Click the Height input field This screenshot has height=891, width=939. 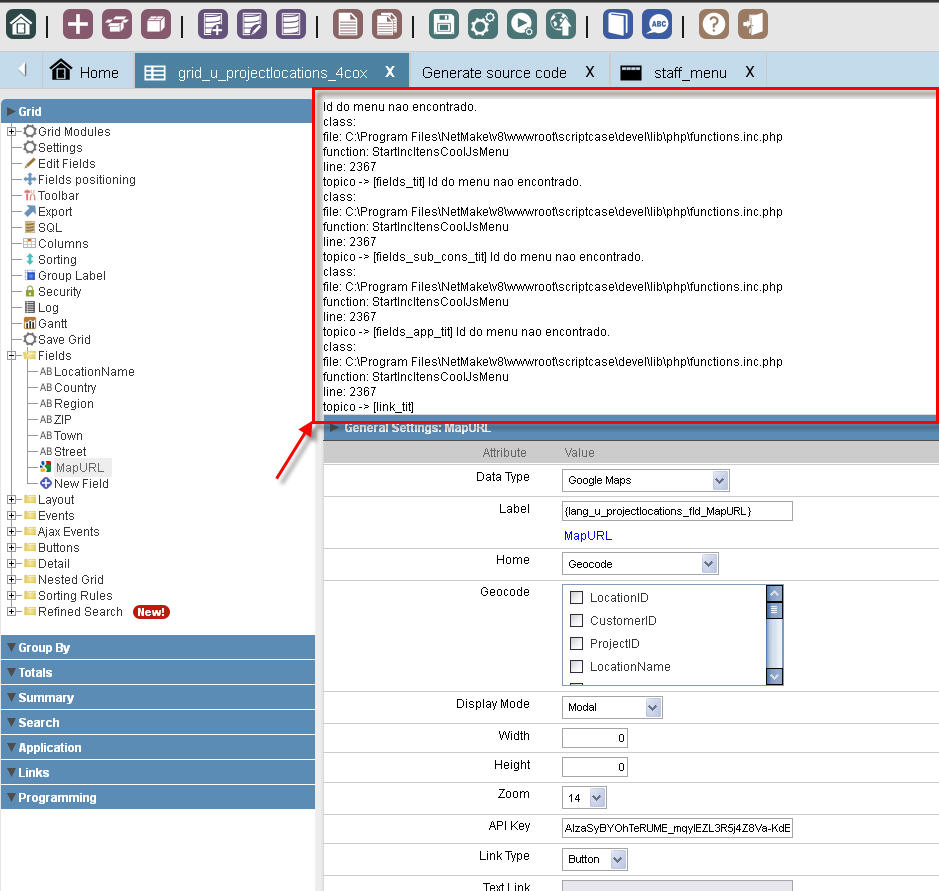595,766
